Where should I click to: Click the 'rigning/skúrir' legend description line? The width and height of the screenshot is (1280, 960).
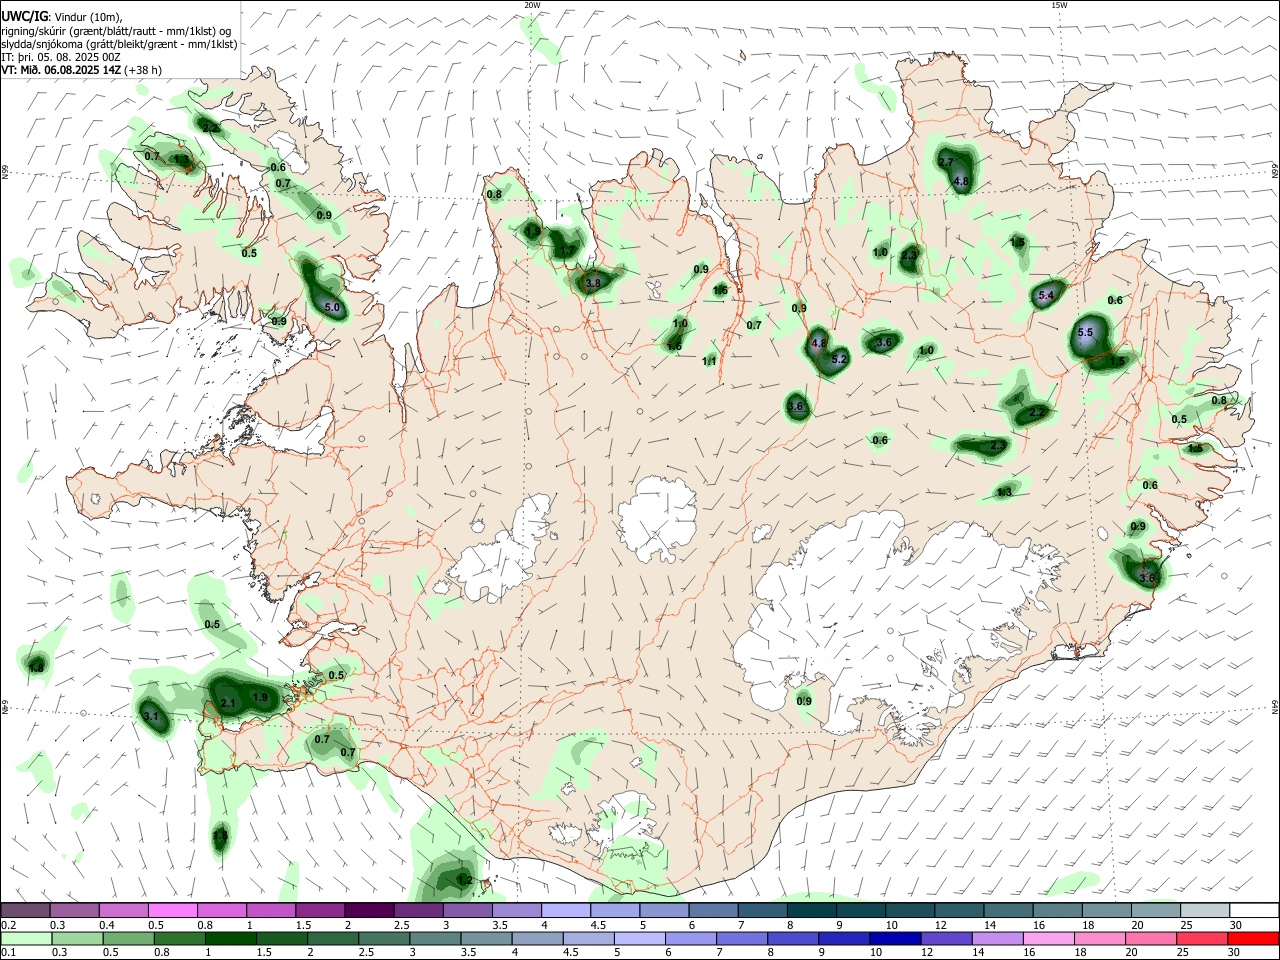(x=115, y=31)
